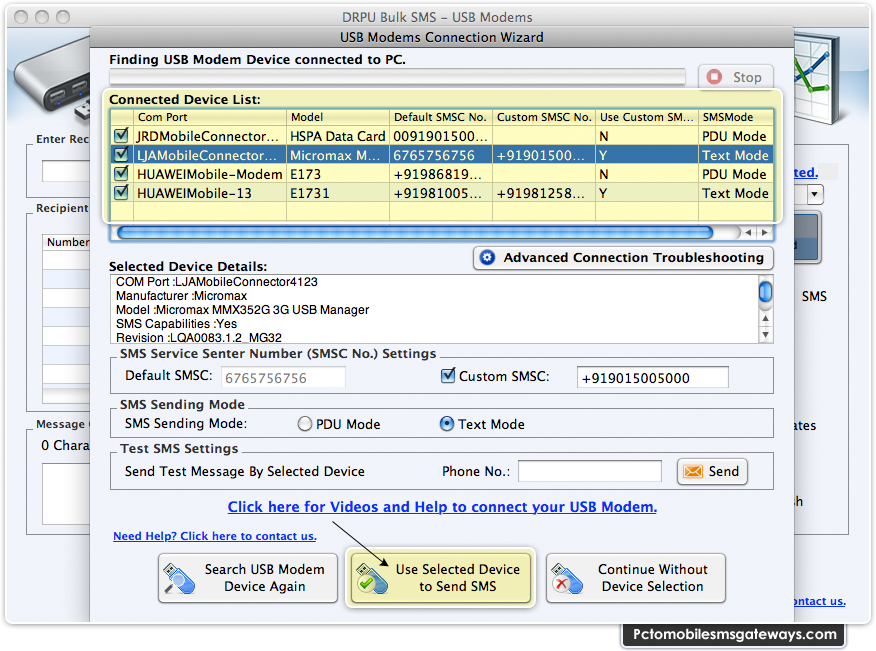Uncheck the HUAWEIMobile-13 device checkbox
The image size is (876, 651).
121,193
